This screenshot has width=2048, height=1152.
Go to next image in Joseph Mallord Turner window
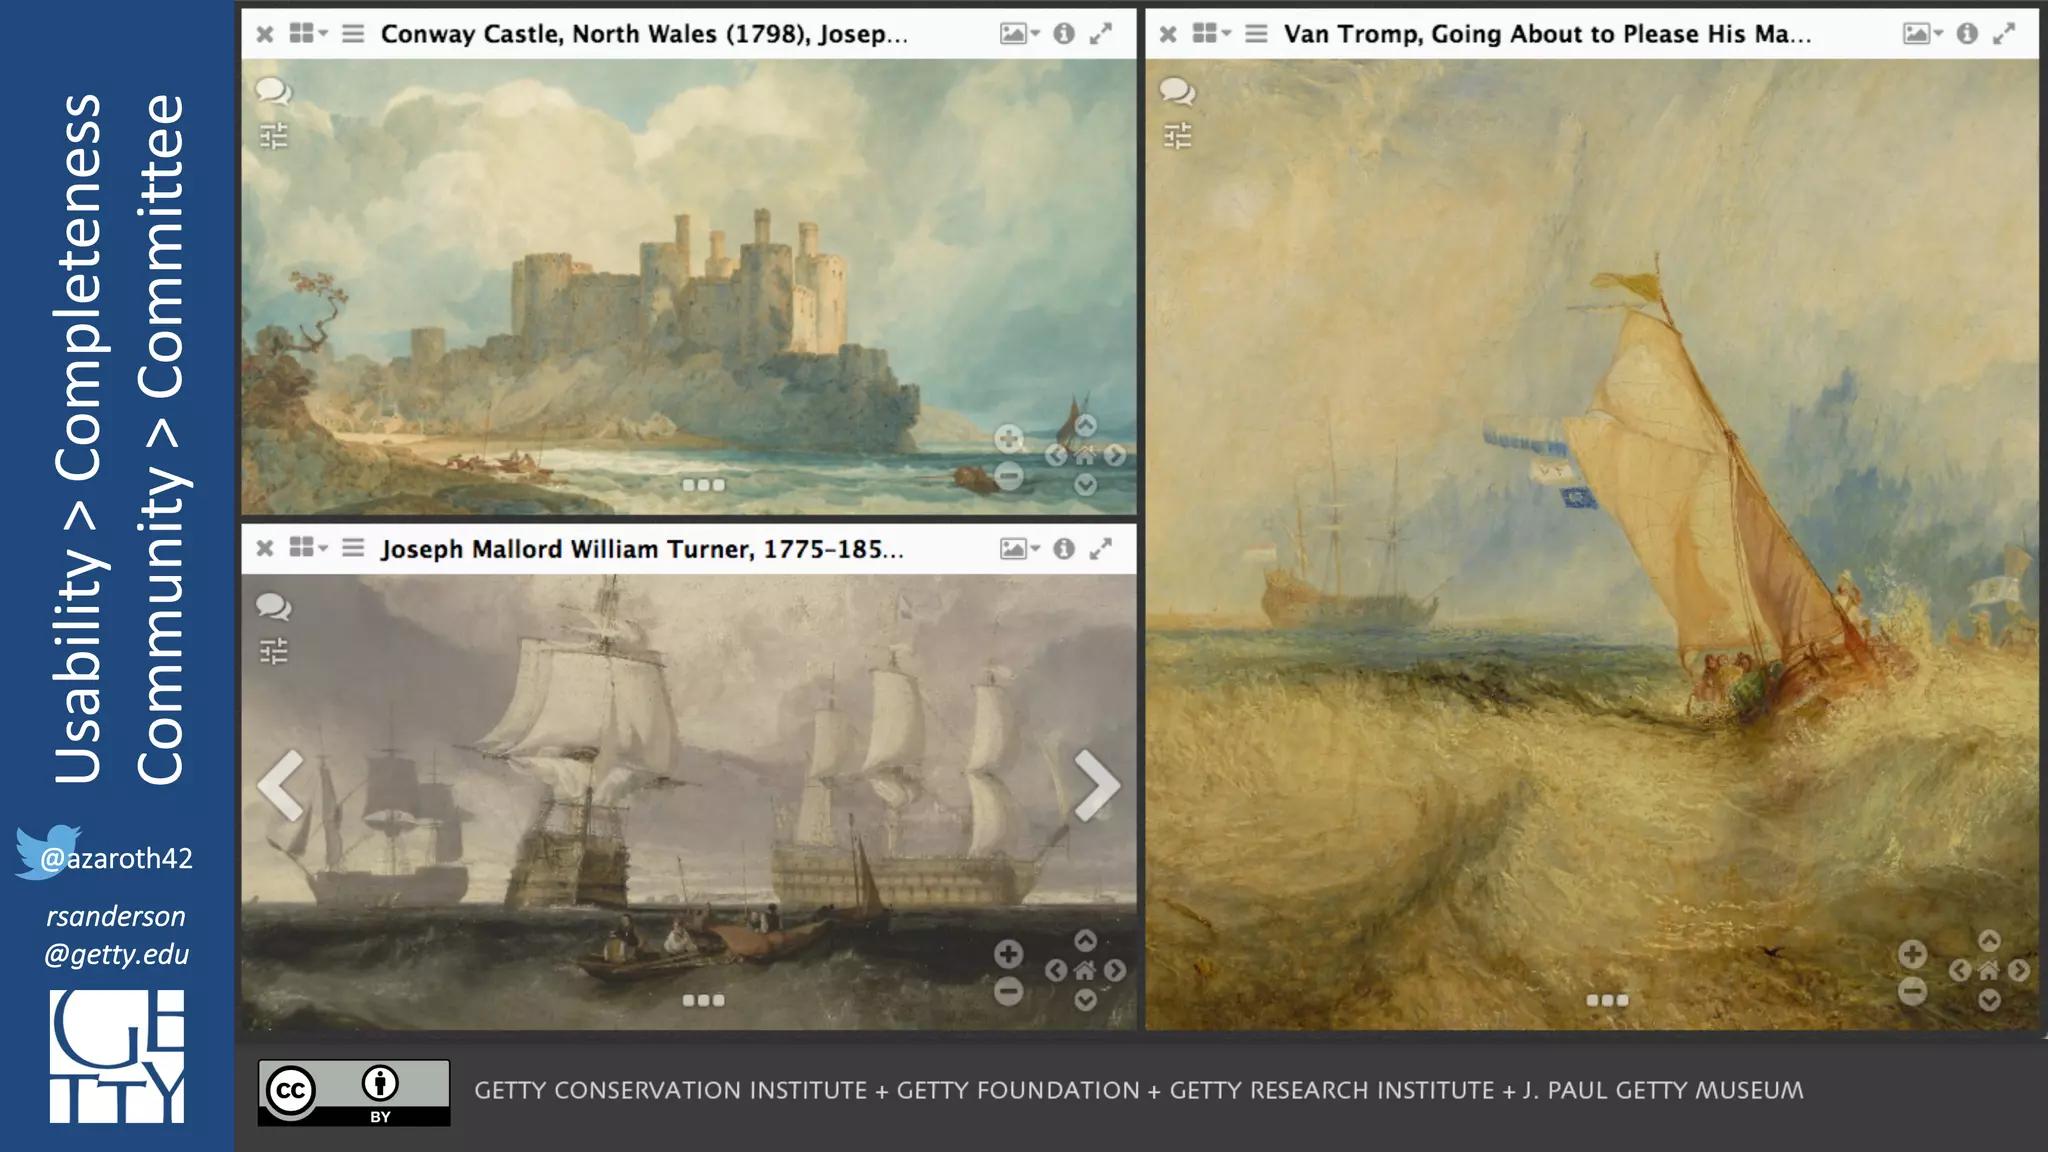click(1097, 785)
